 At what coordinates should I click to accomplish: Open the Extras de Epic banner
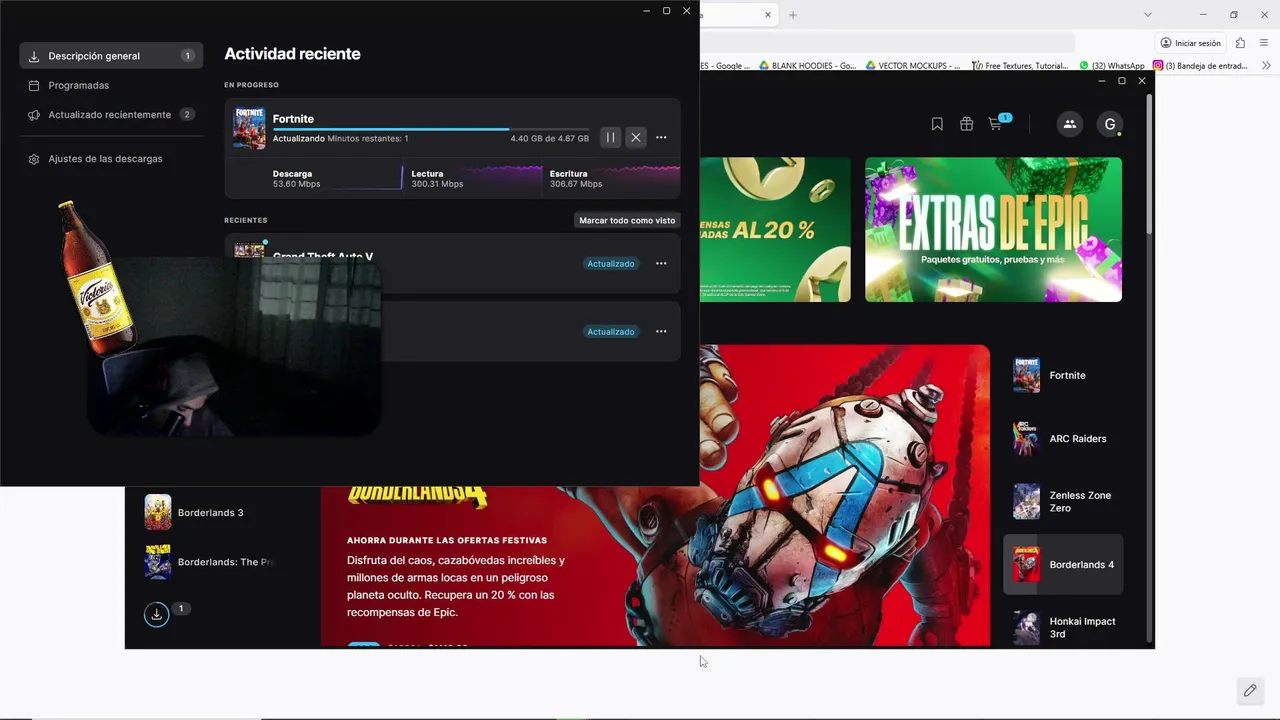(993, 229)
